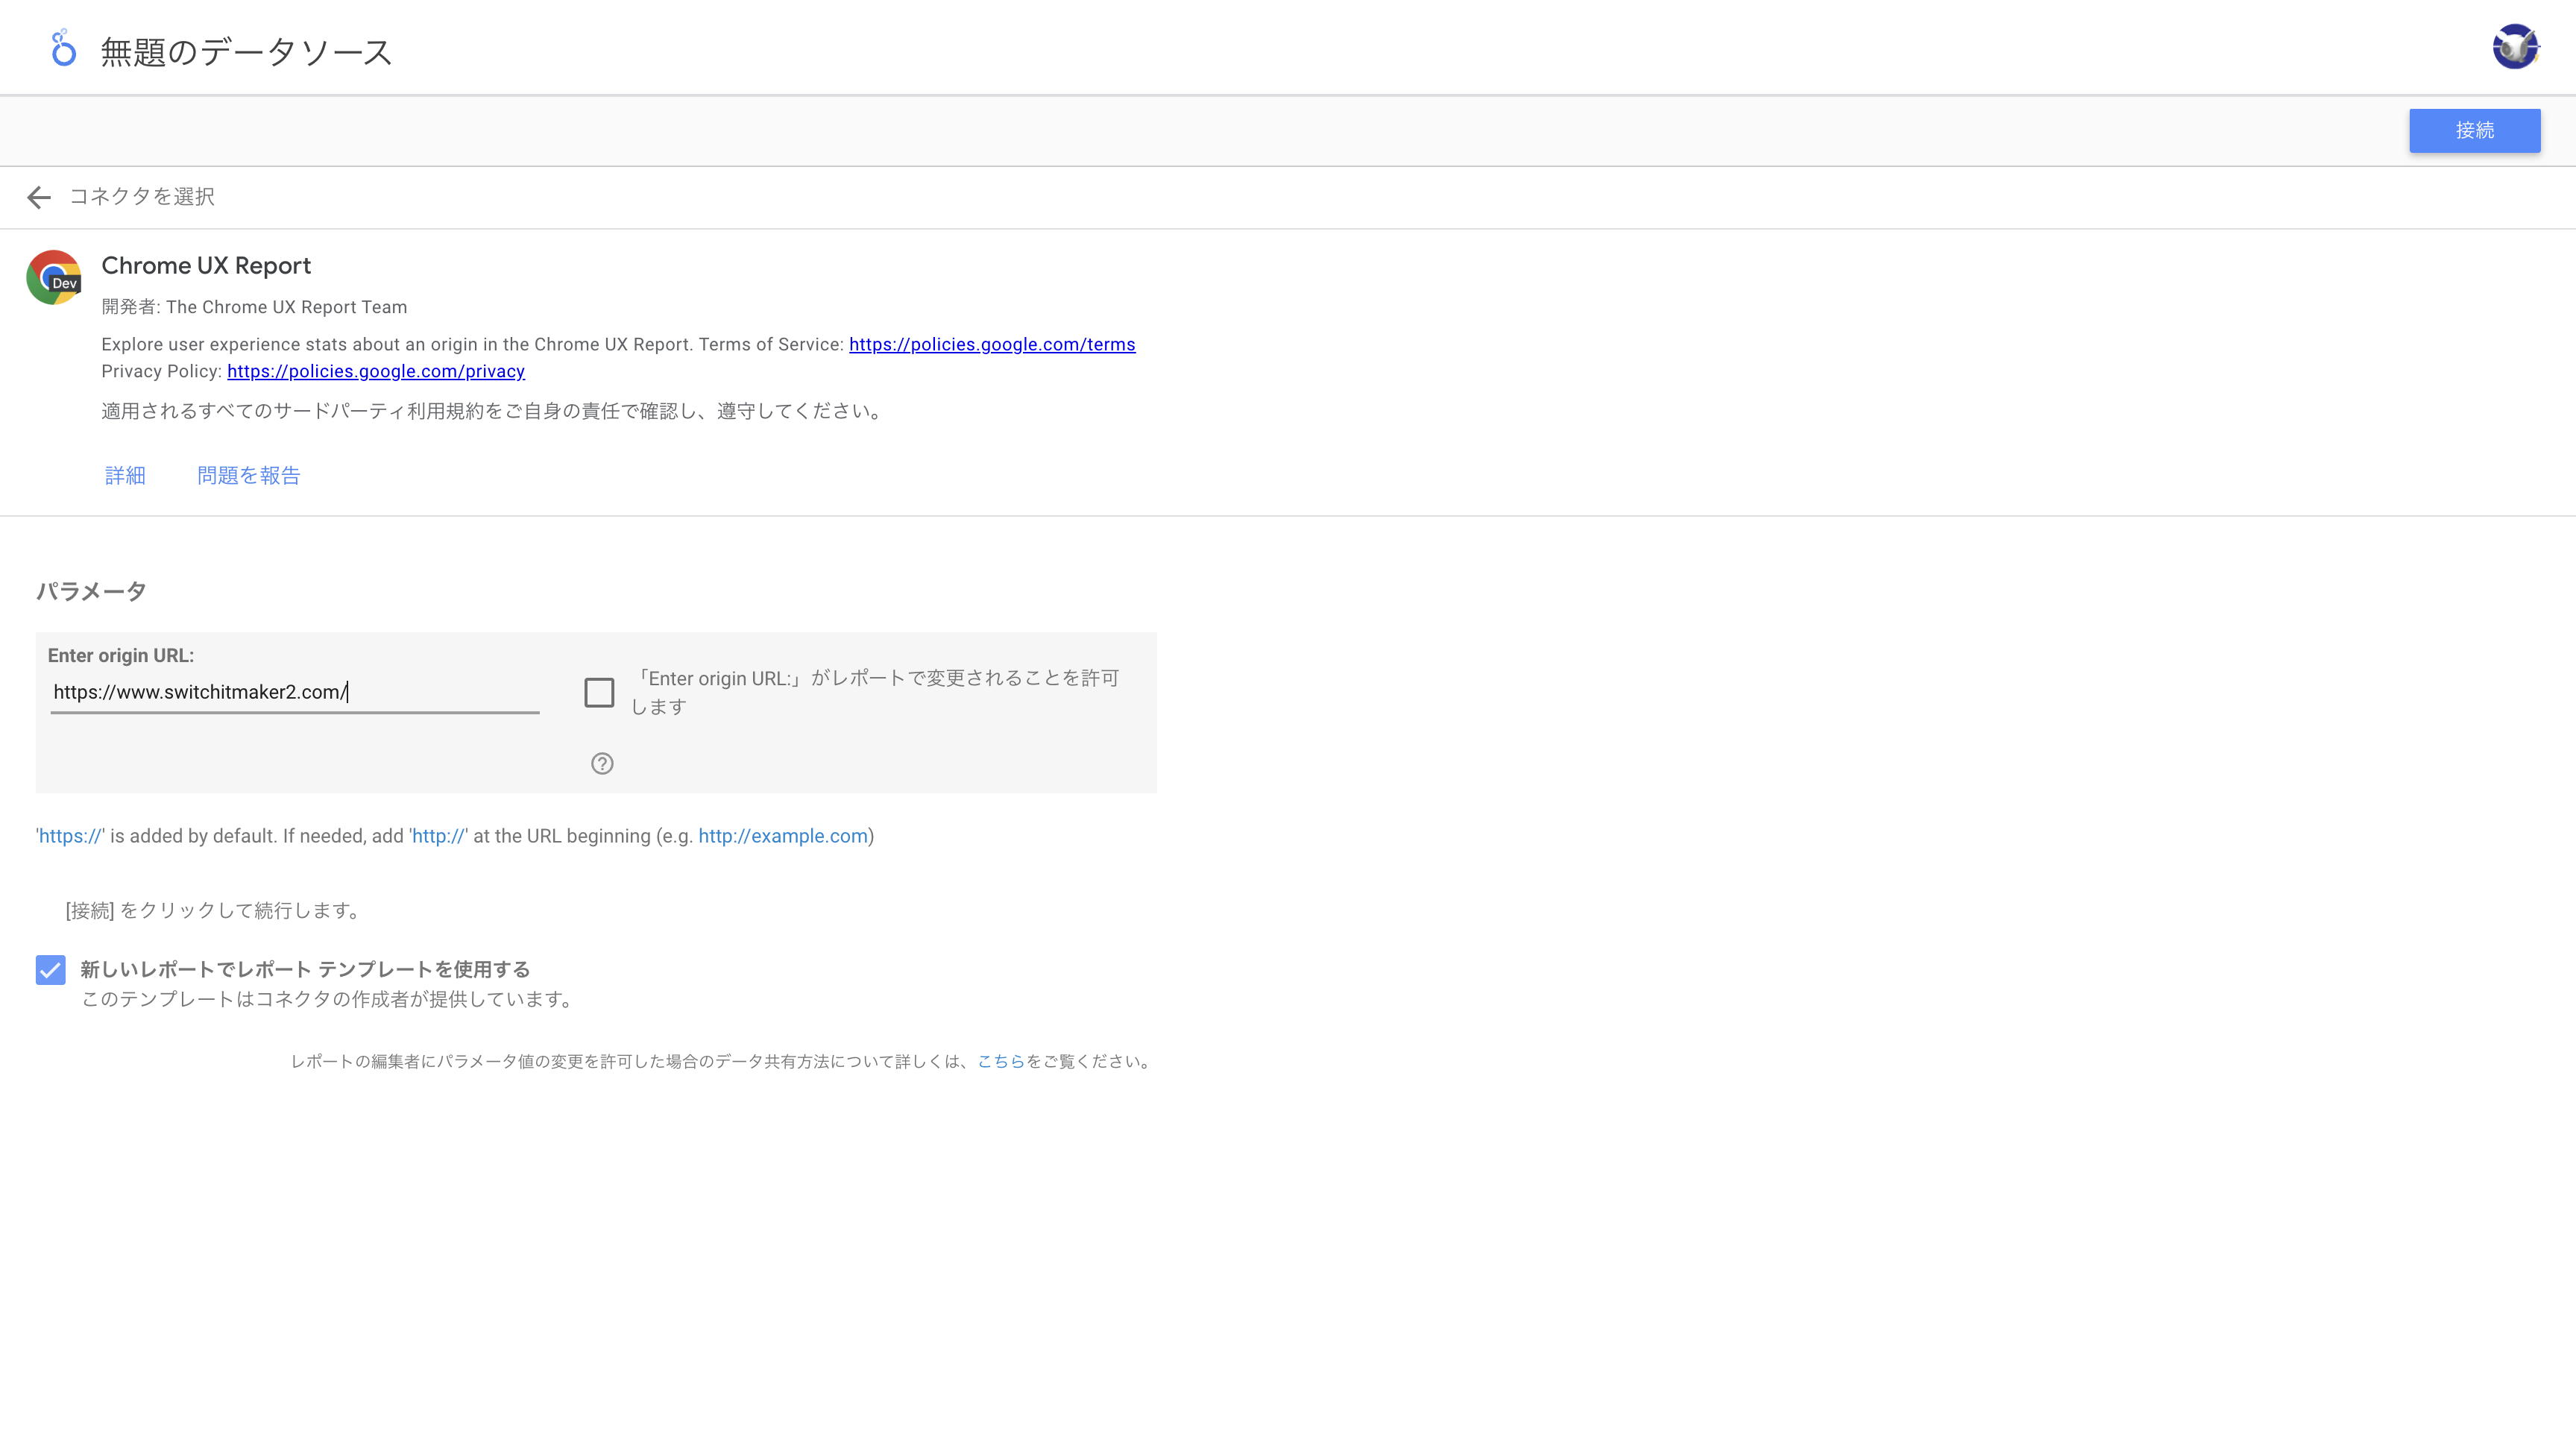Click the 詳細 details link

(125, 475)
